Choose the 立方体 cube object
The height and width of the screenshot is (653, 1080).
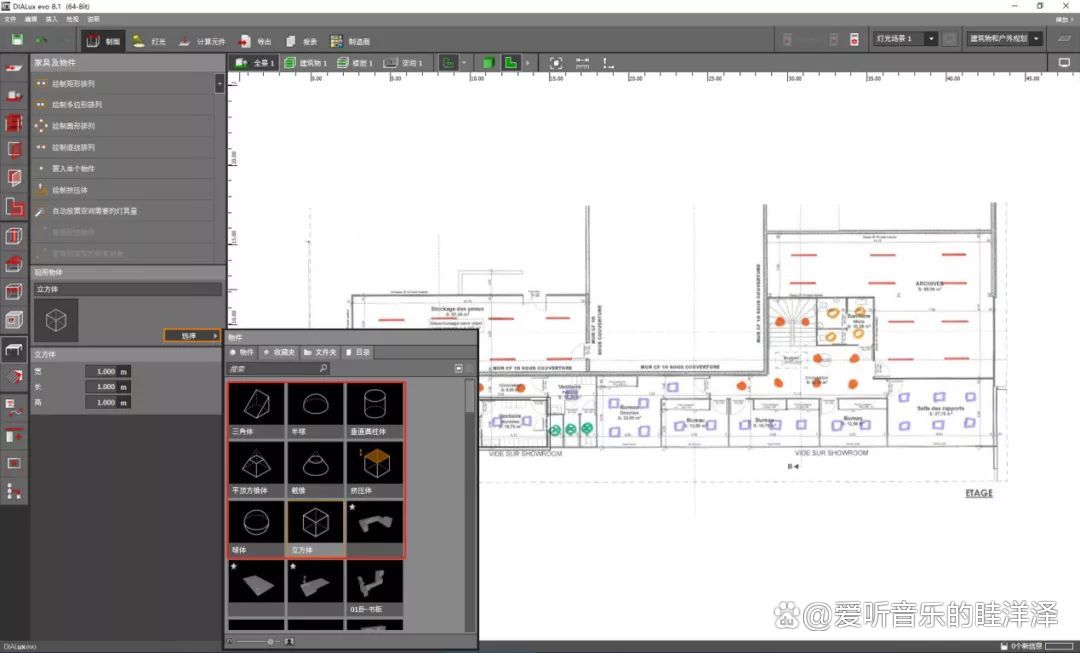315,529
